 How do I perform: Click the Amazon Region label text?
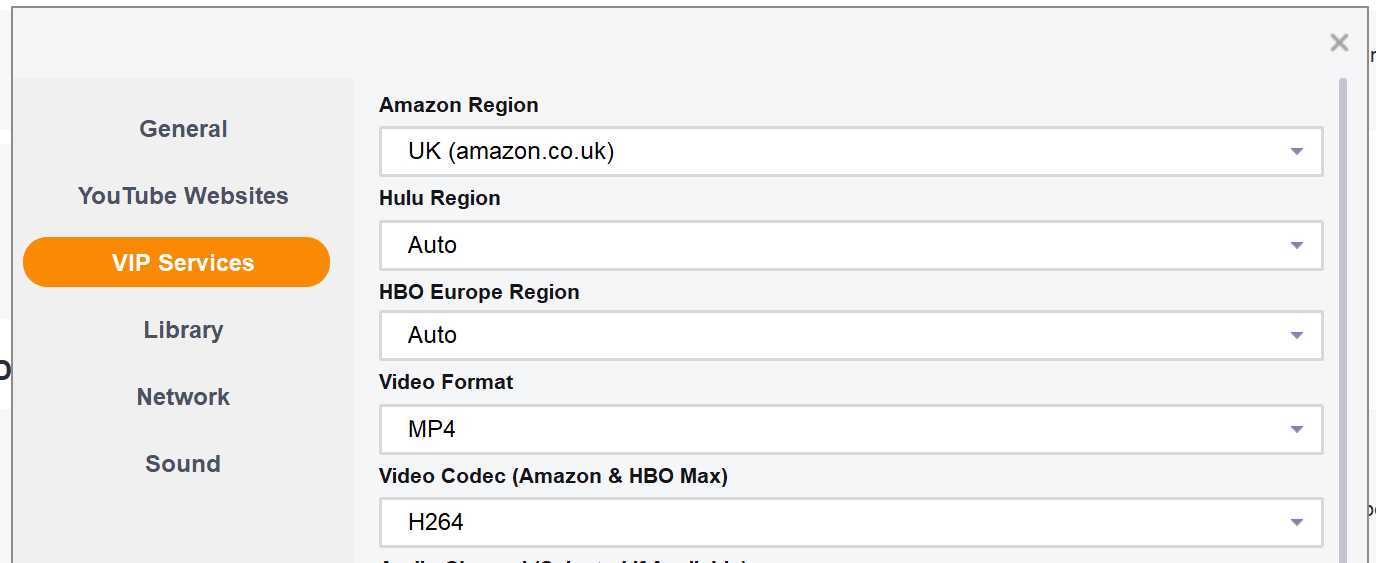458,105
